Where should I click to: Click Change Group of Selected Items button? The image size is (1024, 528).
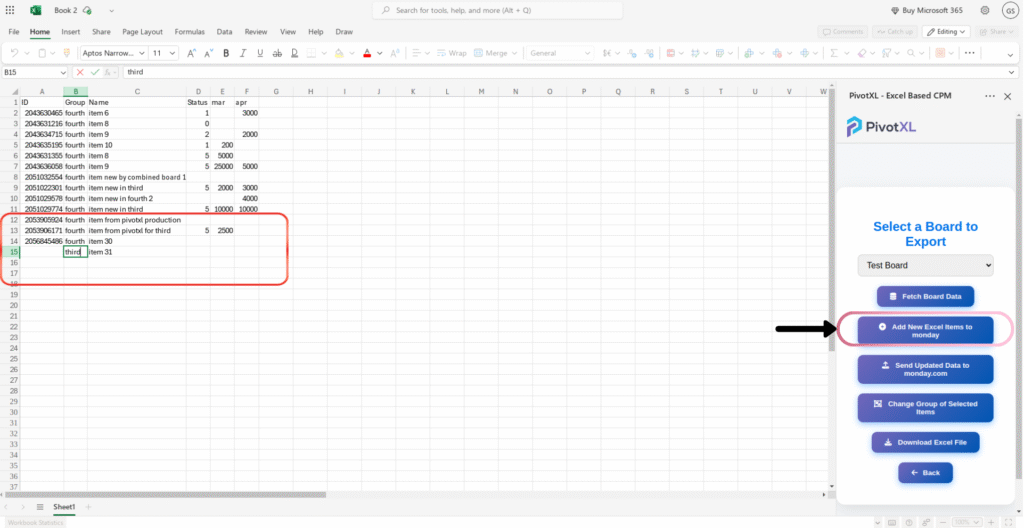(x=925, y=408)
